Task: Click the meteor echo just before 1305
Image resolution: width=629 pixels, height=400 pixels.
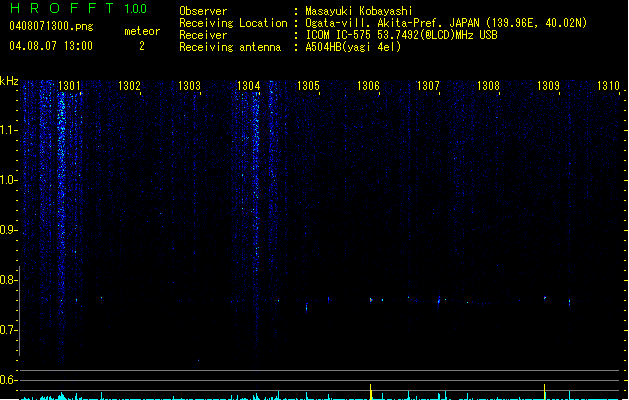Action: [x=307, y=308]
